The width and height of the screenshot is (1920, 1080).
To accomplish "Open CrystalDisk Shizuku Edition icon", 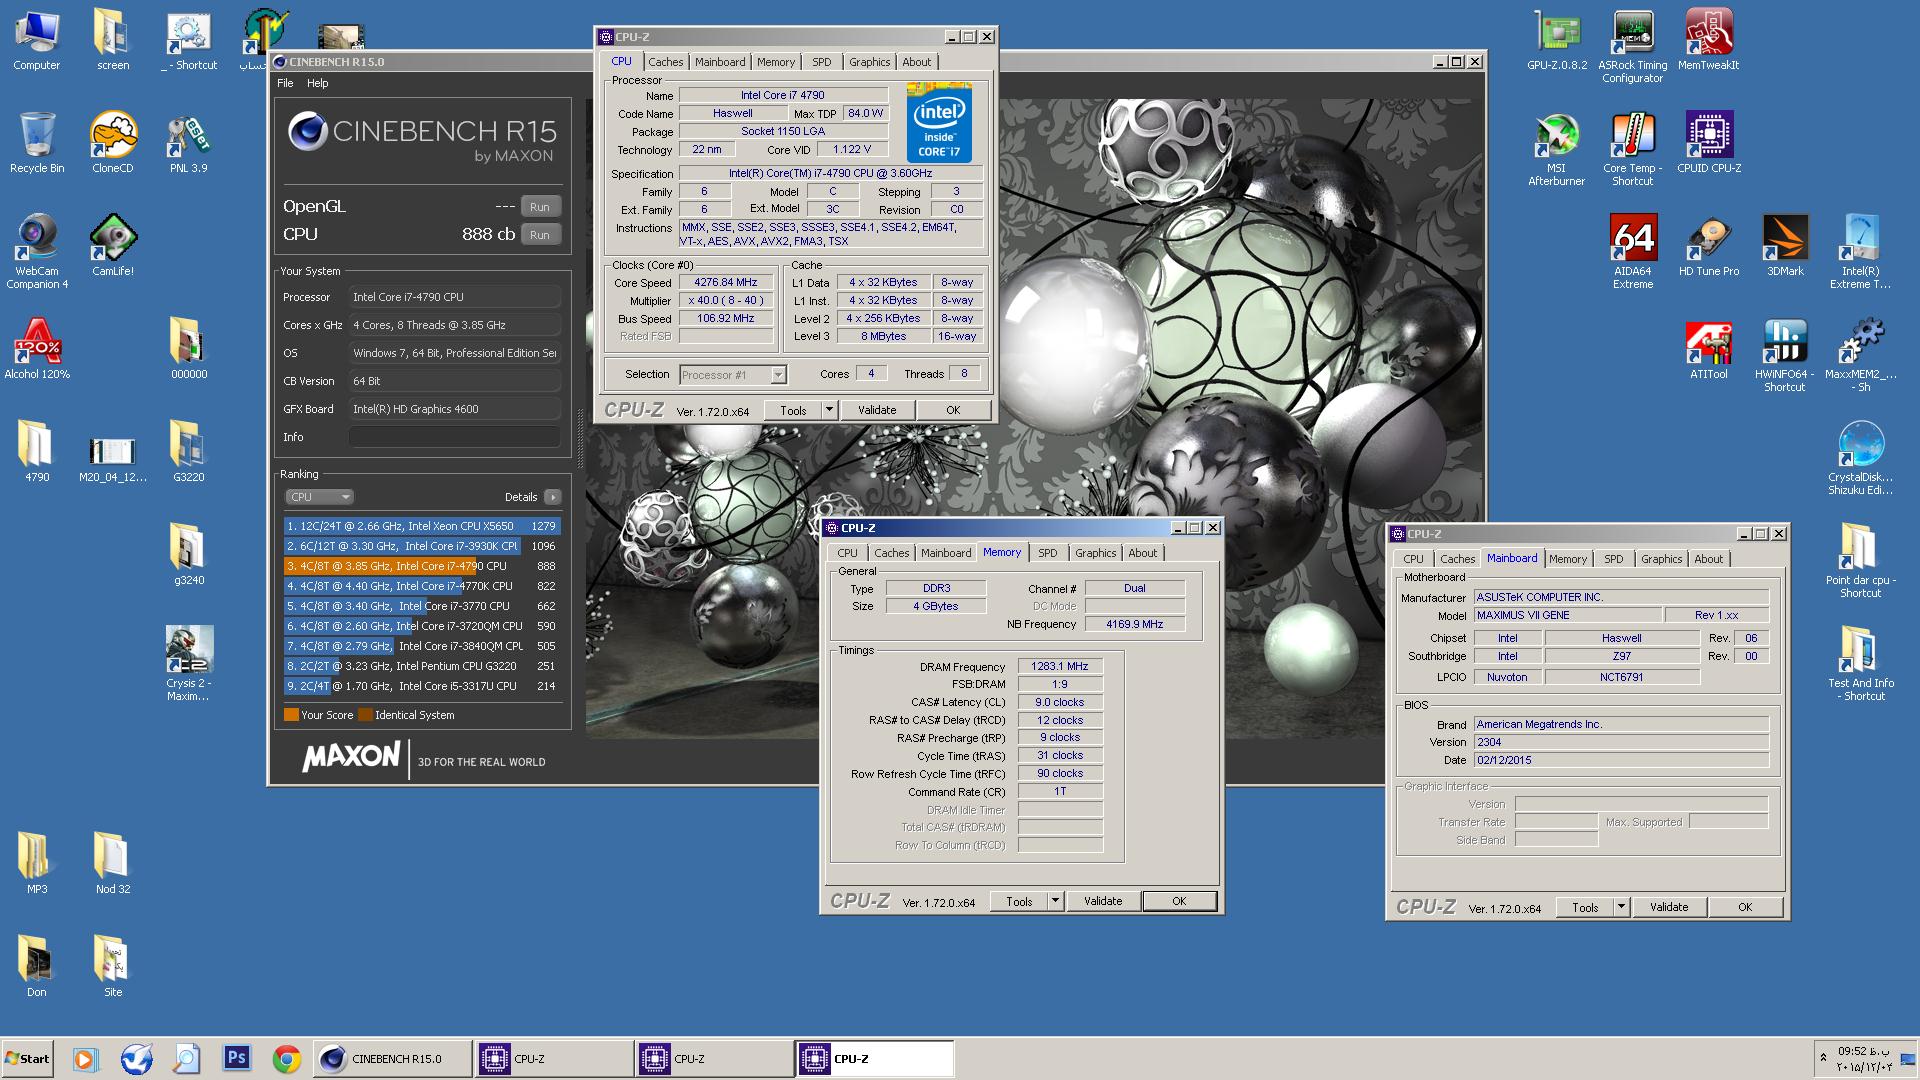I will (x=1860, y=458).
